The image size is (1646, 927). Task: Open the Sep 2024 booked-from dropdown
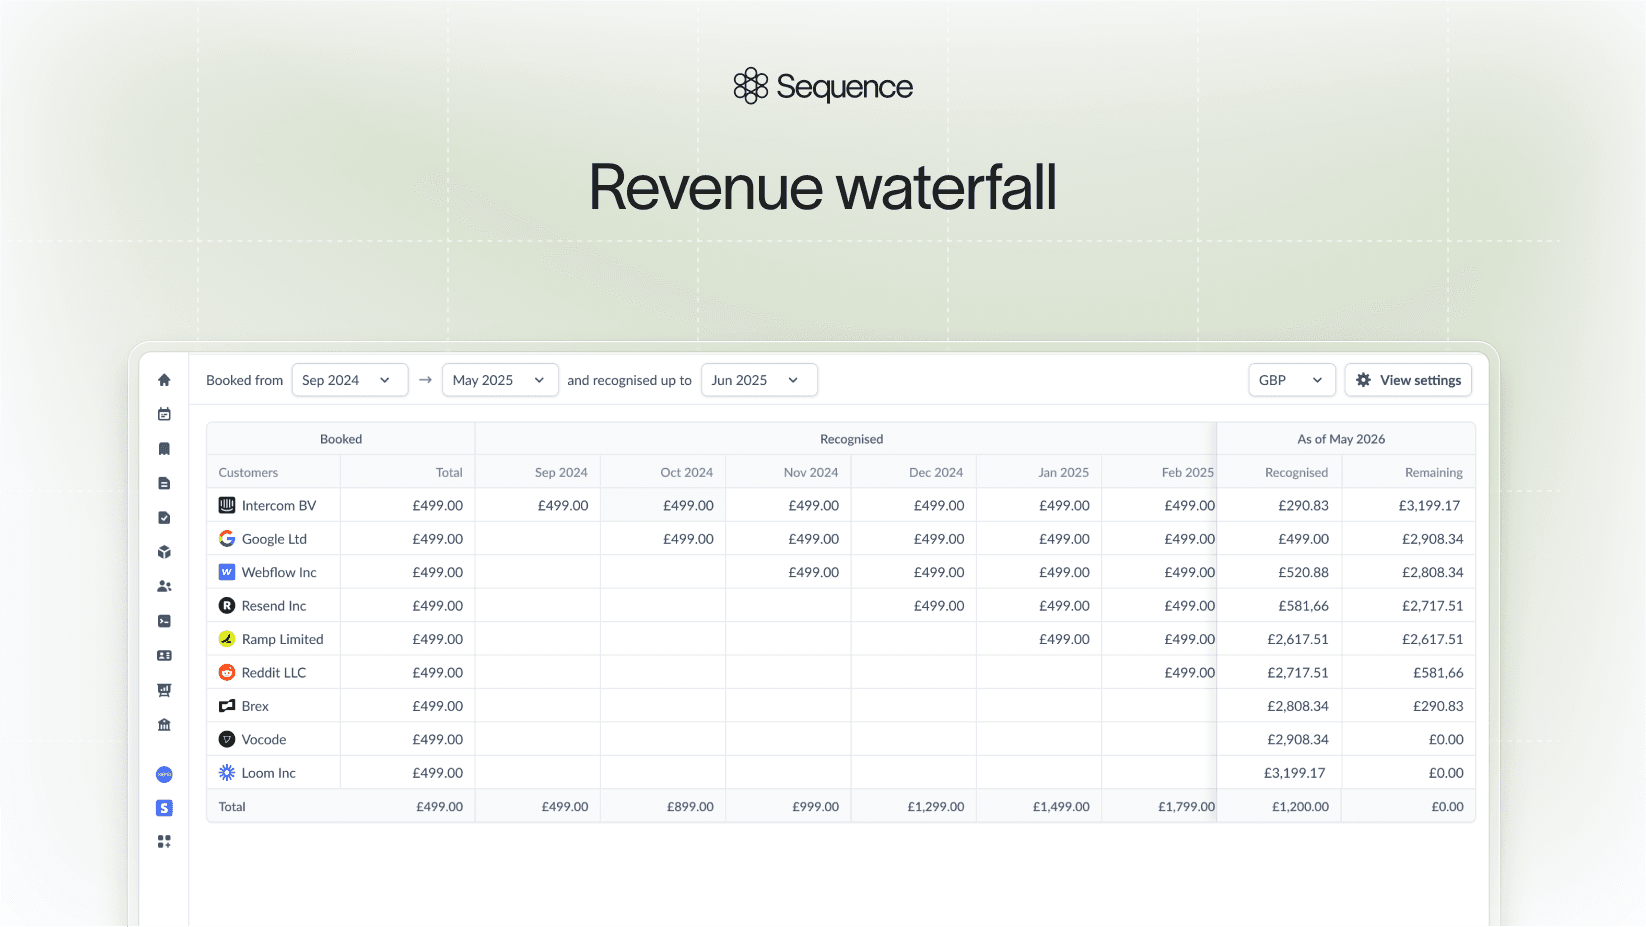349,380
